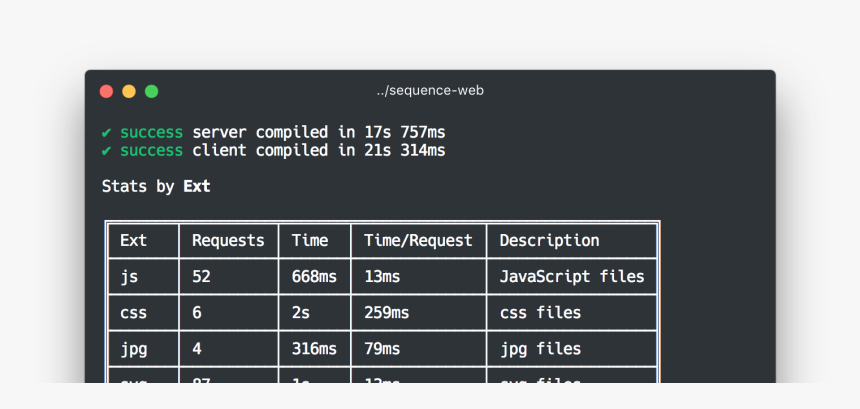Select the Requests column header

(228, 241)
